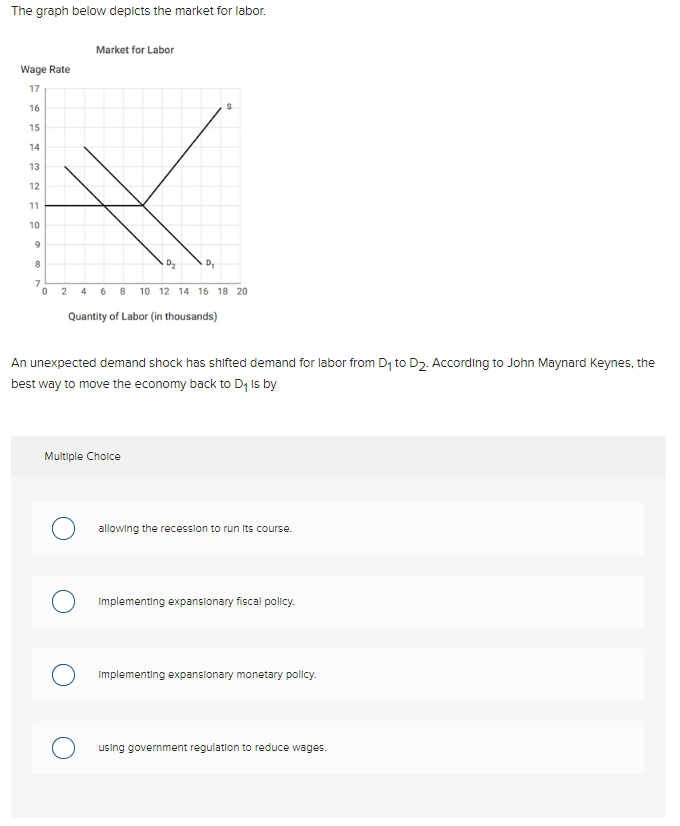Click the wage value 11 on the vertical axis
The height and width of the screenshot is (826, 680).
tap(33, 205)
